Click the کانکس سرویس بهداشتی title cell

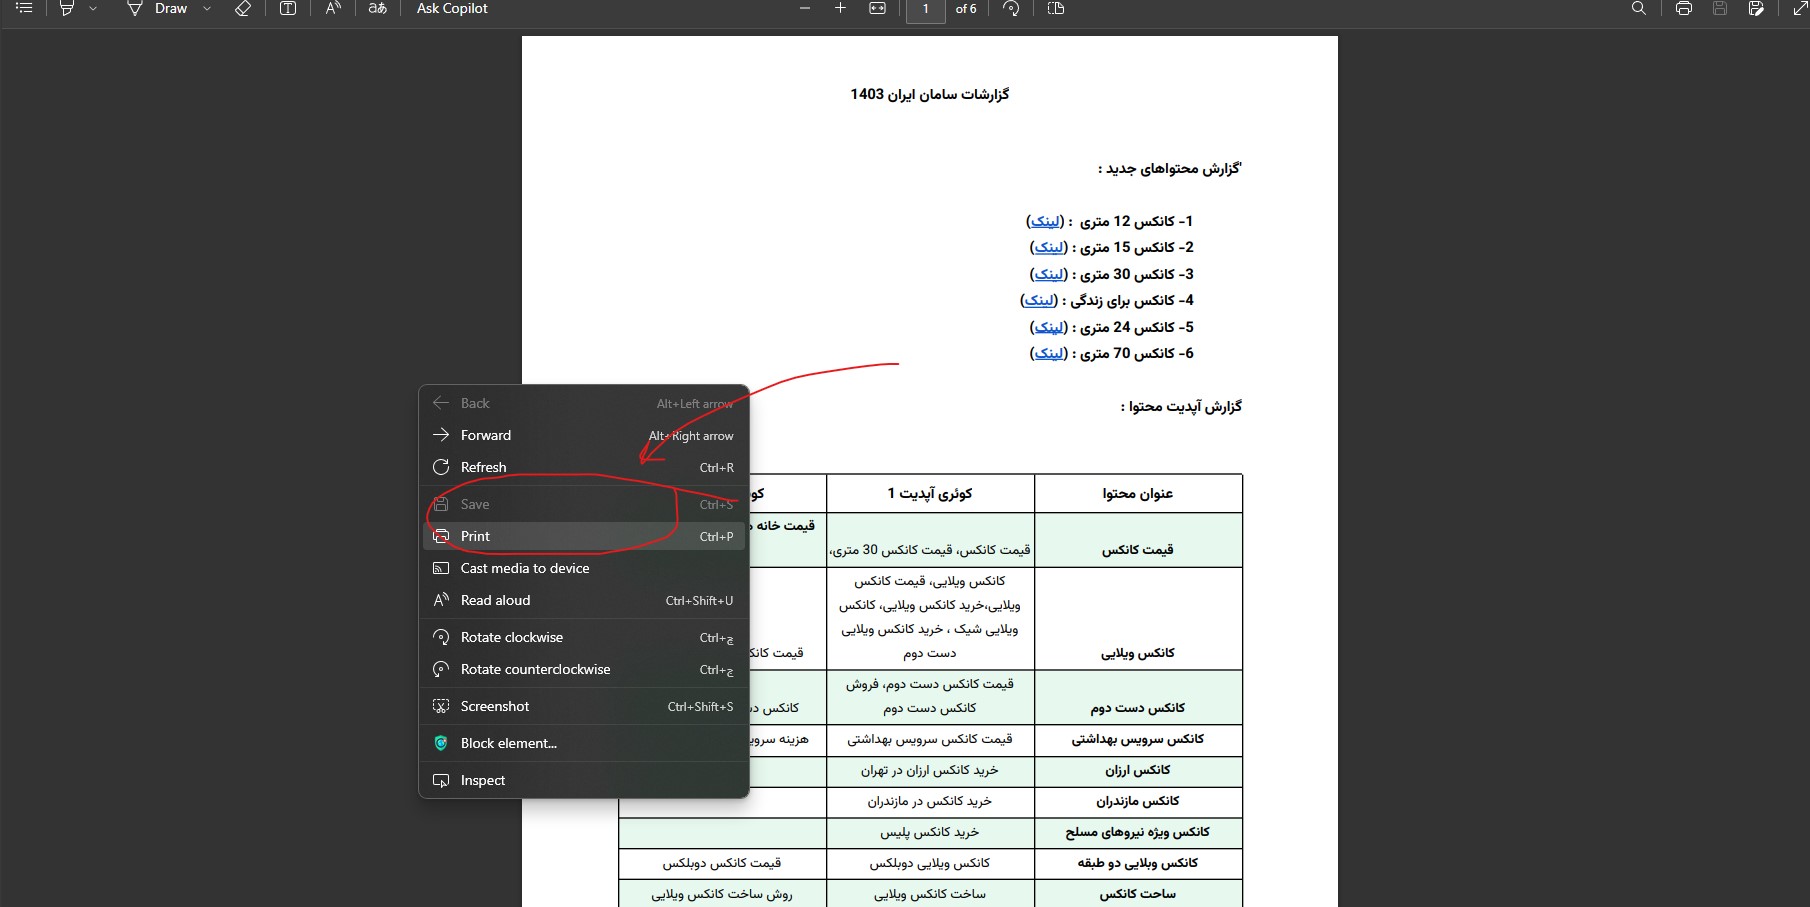1138,739
